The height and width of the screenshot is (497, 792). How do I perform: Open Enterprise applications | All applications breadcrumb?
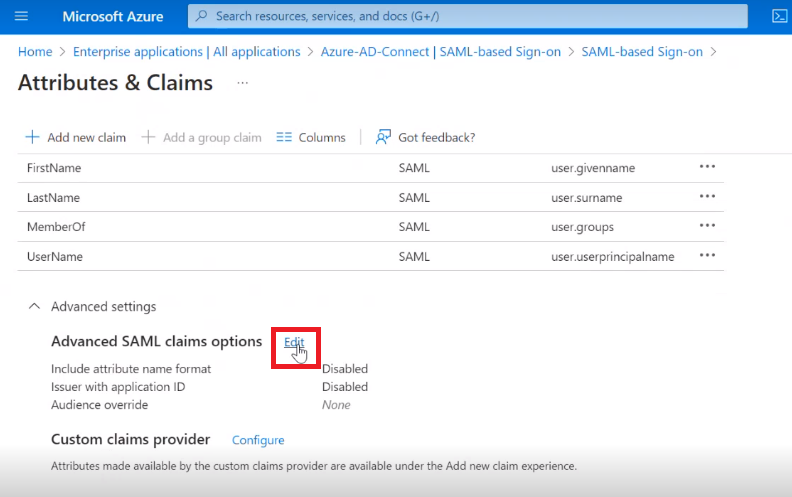186,52
